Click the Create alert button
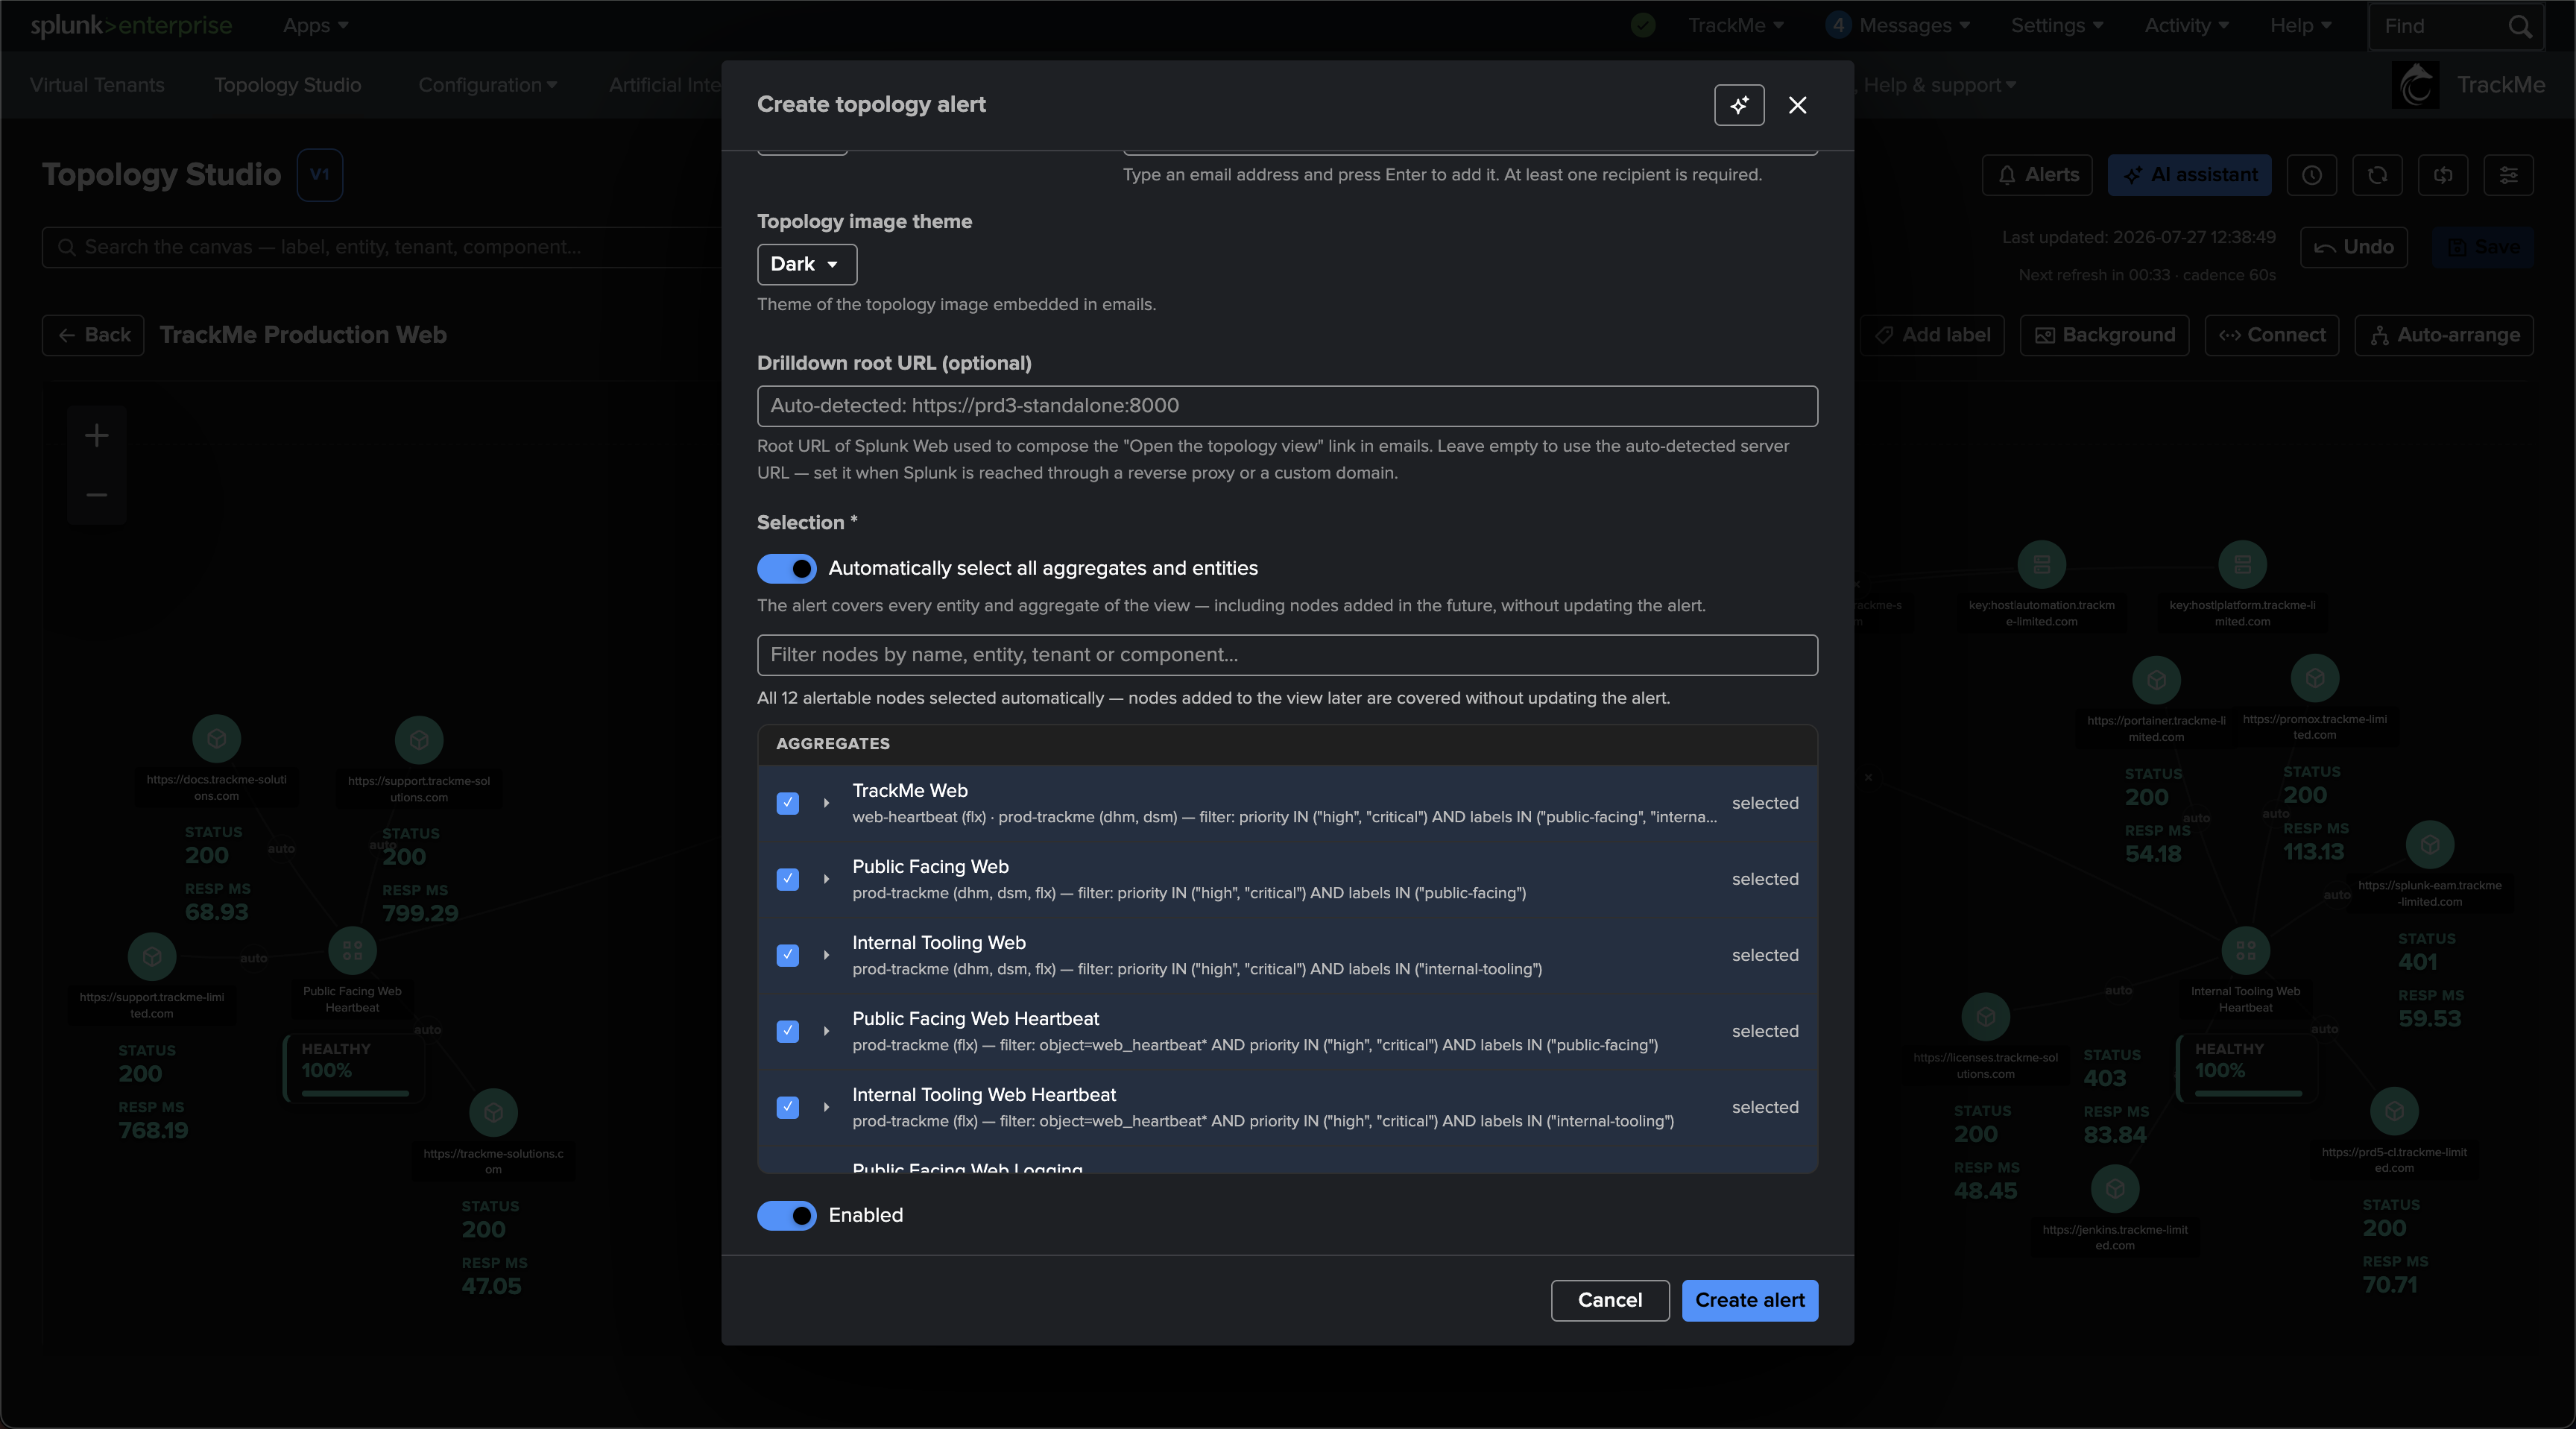 (1750, 1300)
